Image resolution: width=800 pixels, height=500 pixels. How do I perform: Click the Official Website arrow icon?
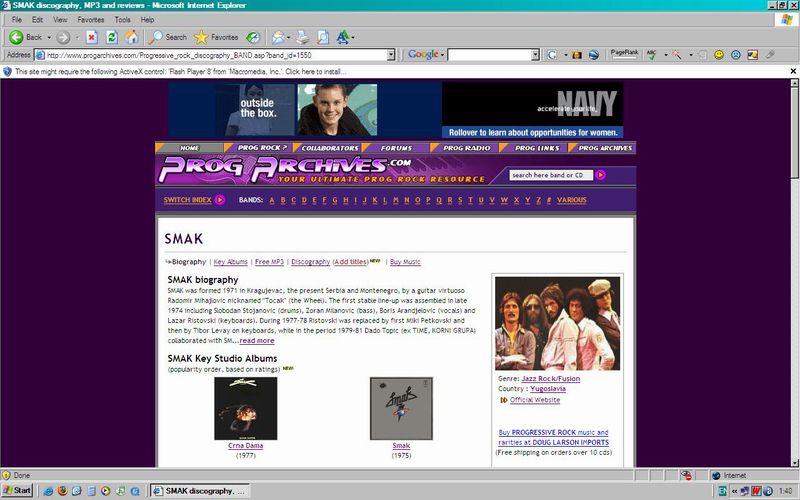point(504,400)
